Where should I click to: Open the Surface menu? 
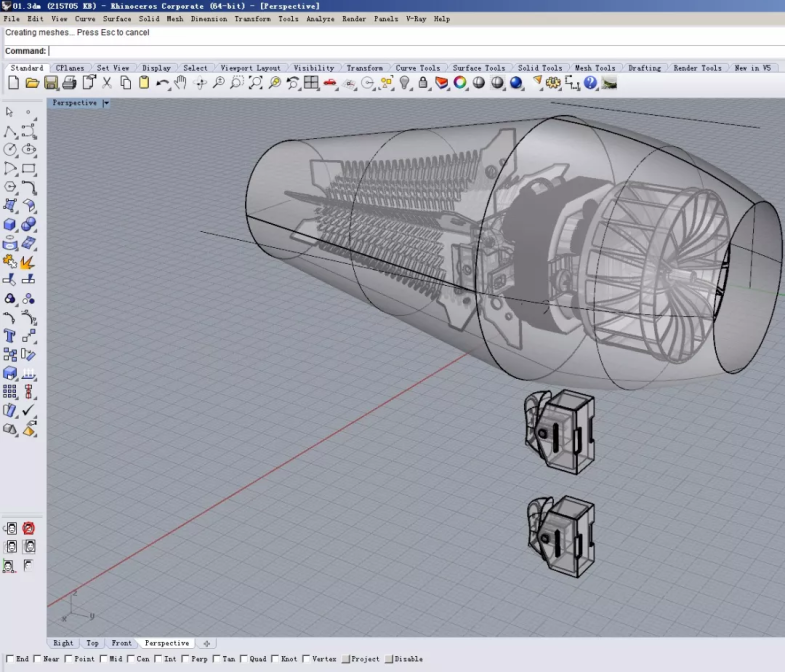[117, 19]
